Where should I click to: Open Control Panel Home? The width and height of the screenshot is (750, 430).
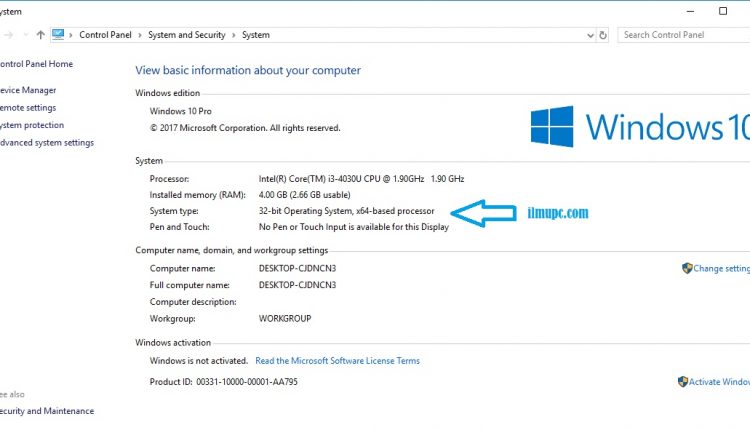tap(36, 64)
